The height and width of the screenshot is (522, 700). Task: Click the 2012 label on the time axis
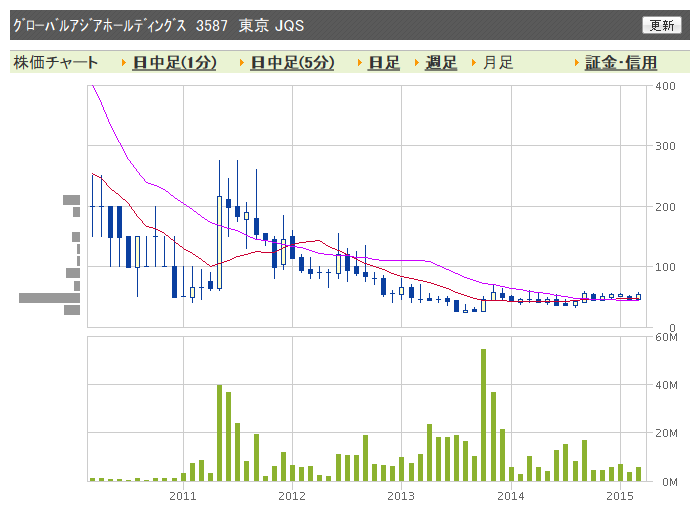tap(292, 496)
